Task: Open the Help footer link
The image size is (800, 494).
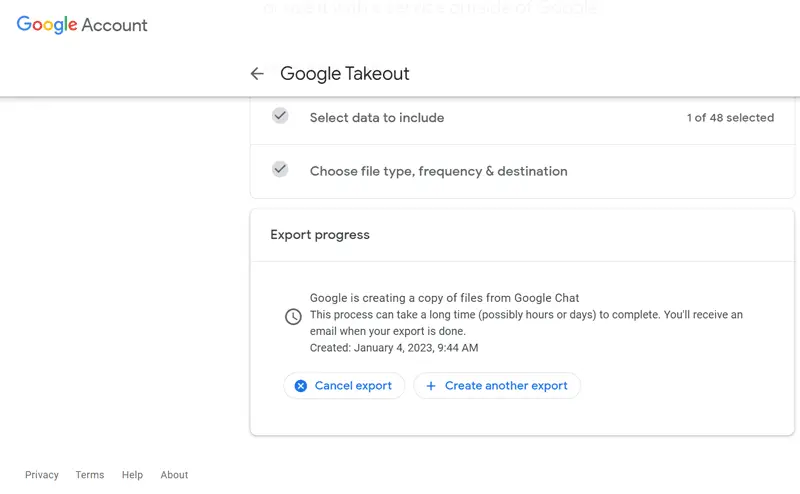Action: point(132,475)
